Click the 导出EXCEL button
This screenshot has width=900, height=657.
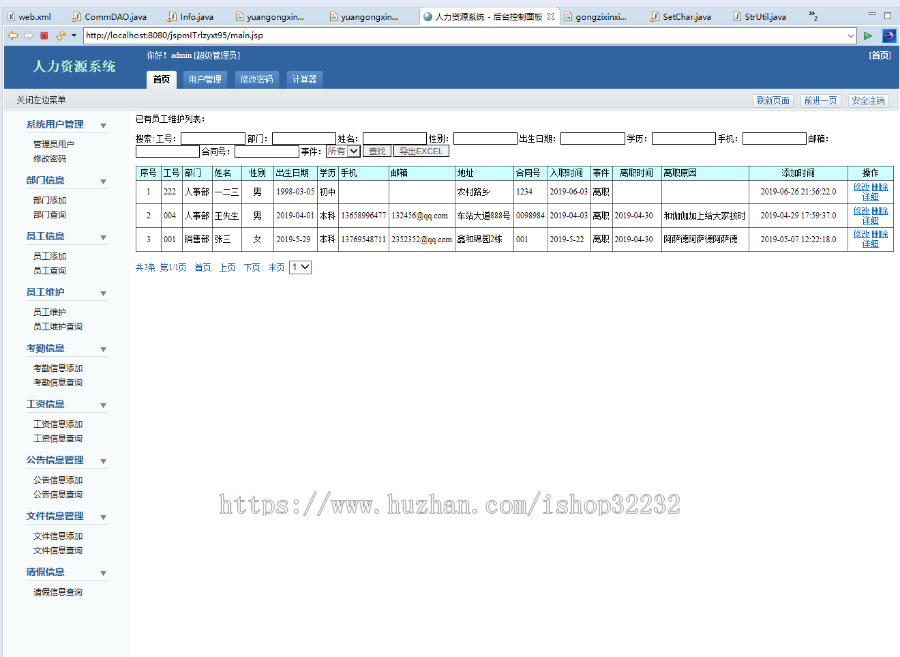421,151
